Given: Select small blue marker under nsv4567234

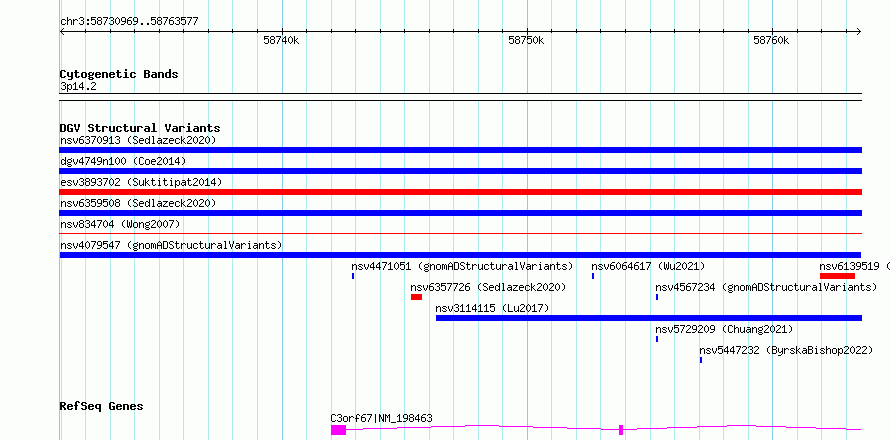Looking at the screenshot, I should coord(657,297).
